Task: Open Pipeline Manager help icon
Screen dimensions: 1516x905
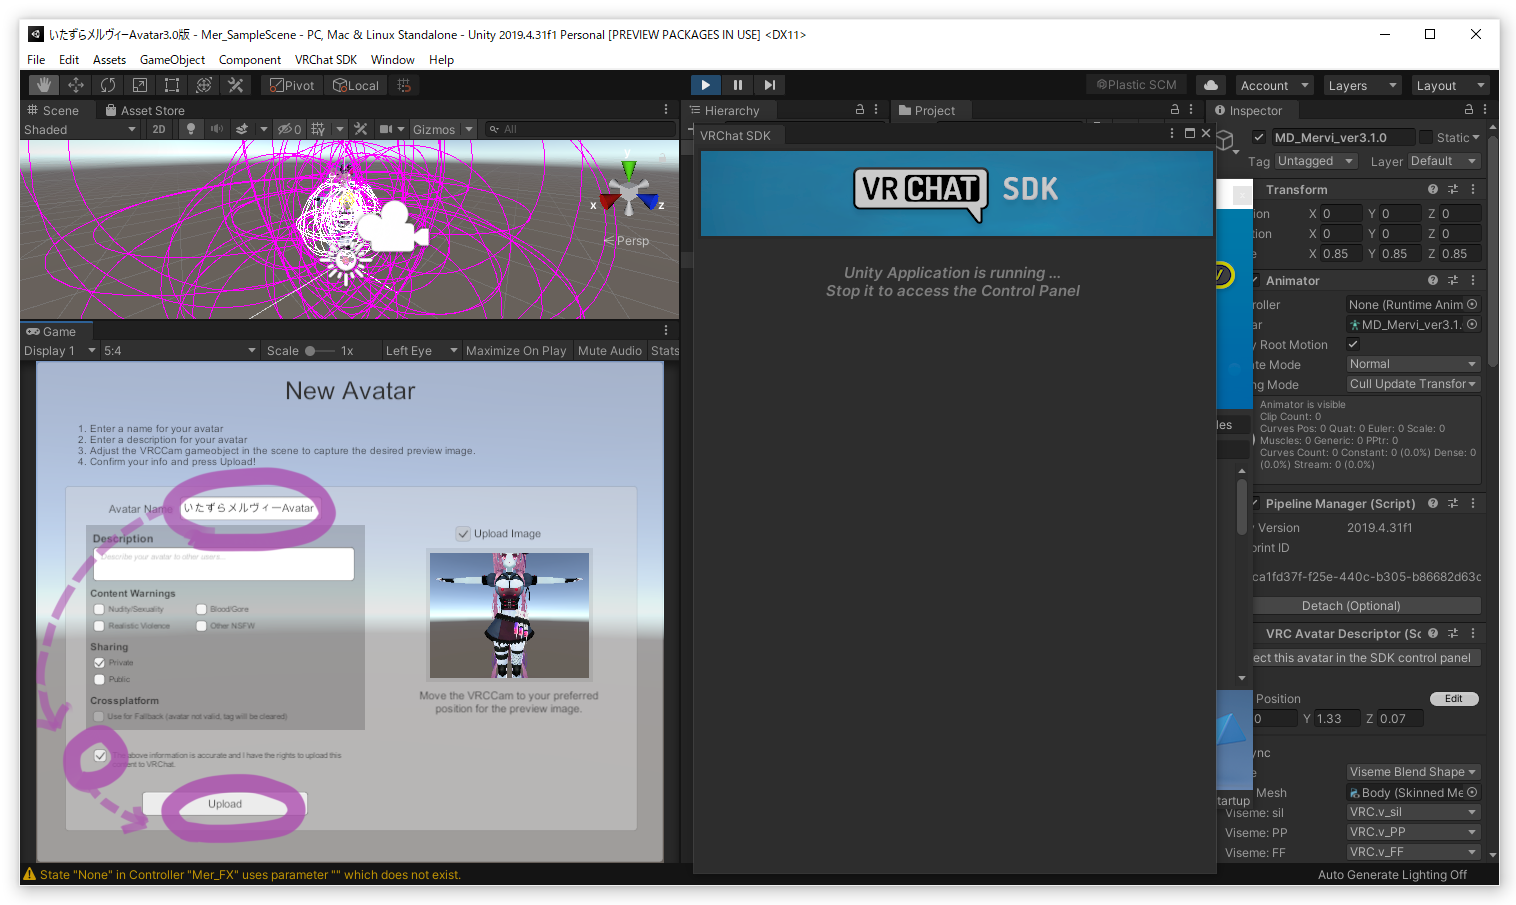Action: click(x=1433, y=503)
